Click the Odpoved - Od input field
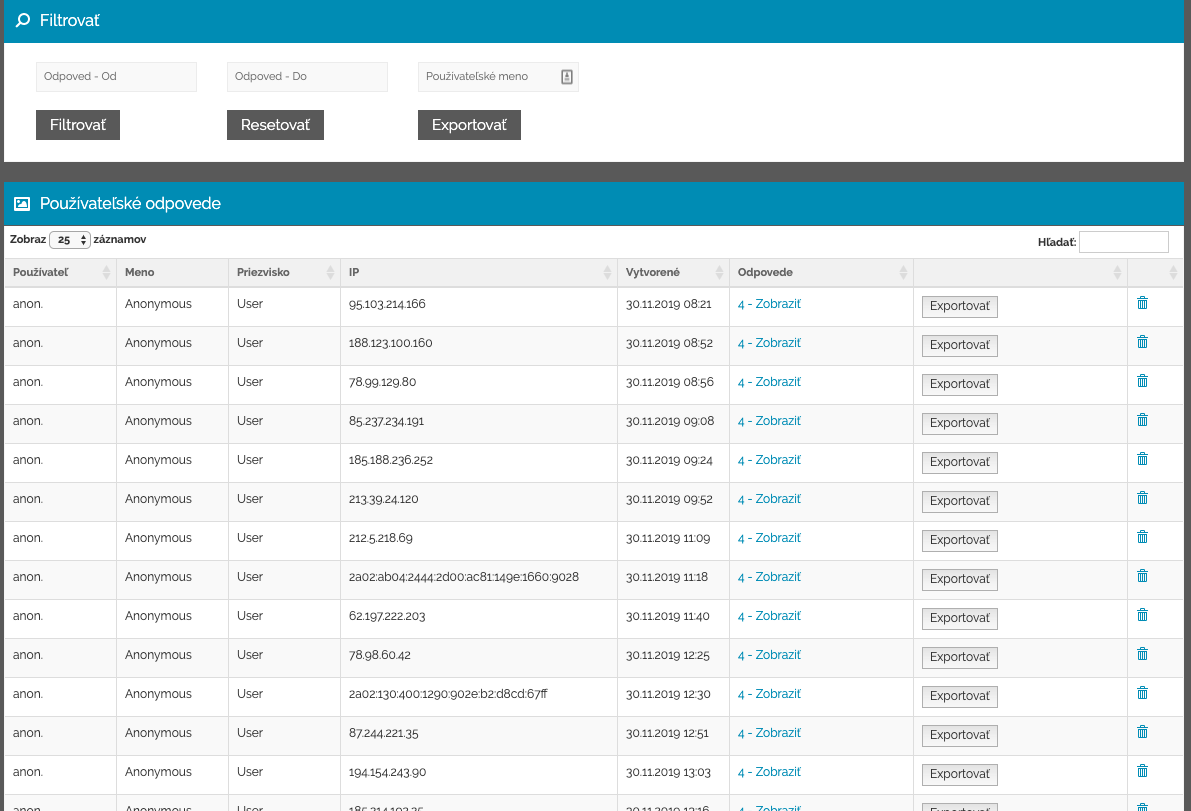 116,77
